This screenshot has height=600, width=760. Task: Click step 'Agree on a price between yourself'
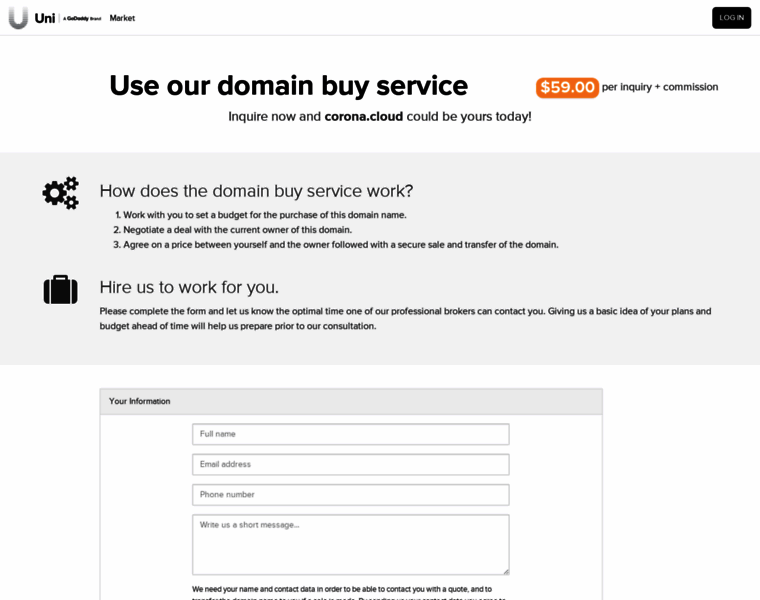[341, 245]
